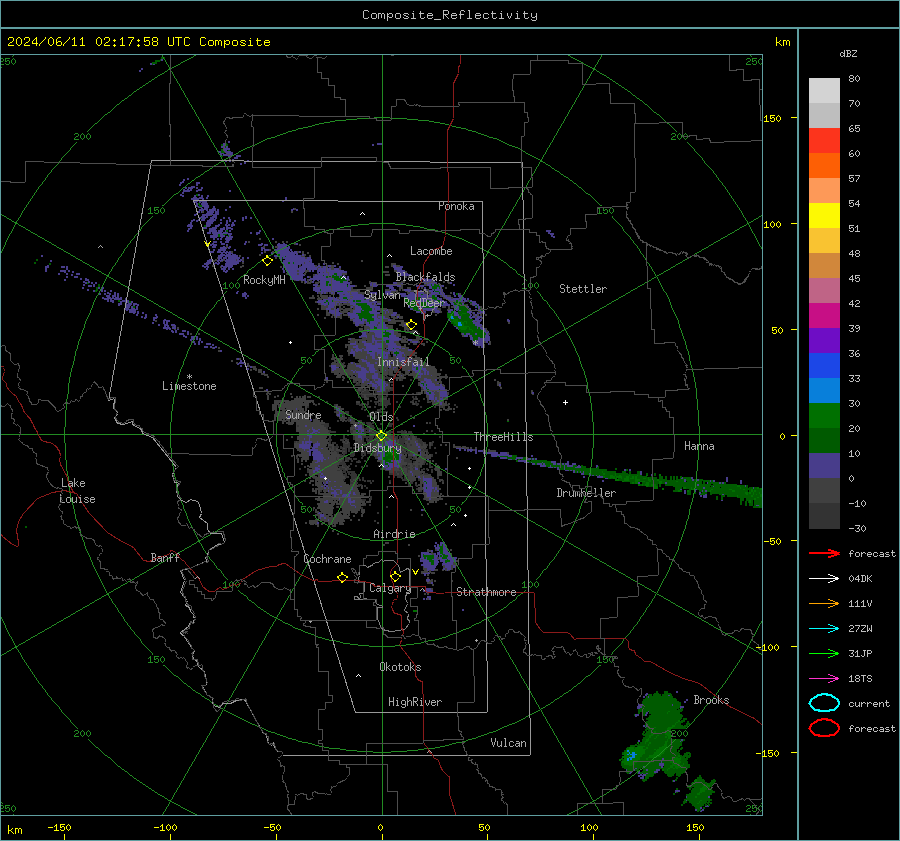The image size is (900, 841).
Task: Click the yellow radar marker at Olds
Action: point(382,435)
